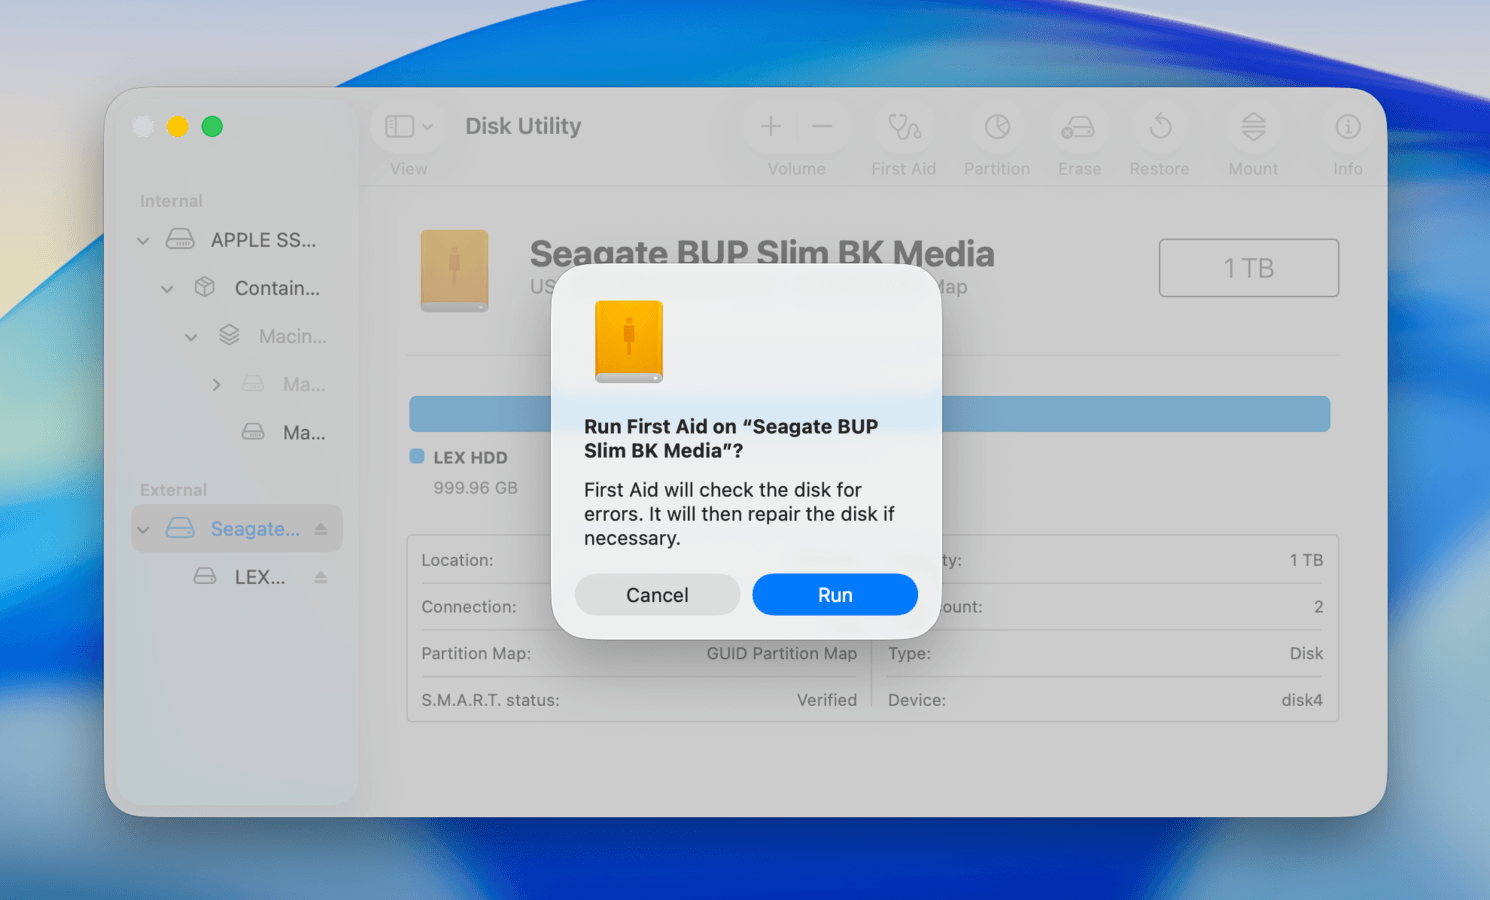Click the large Seagate drive icon in header
Viewport: 1490px width, 900px height.
454,271
